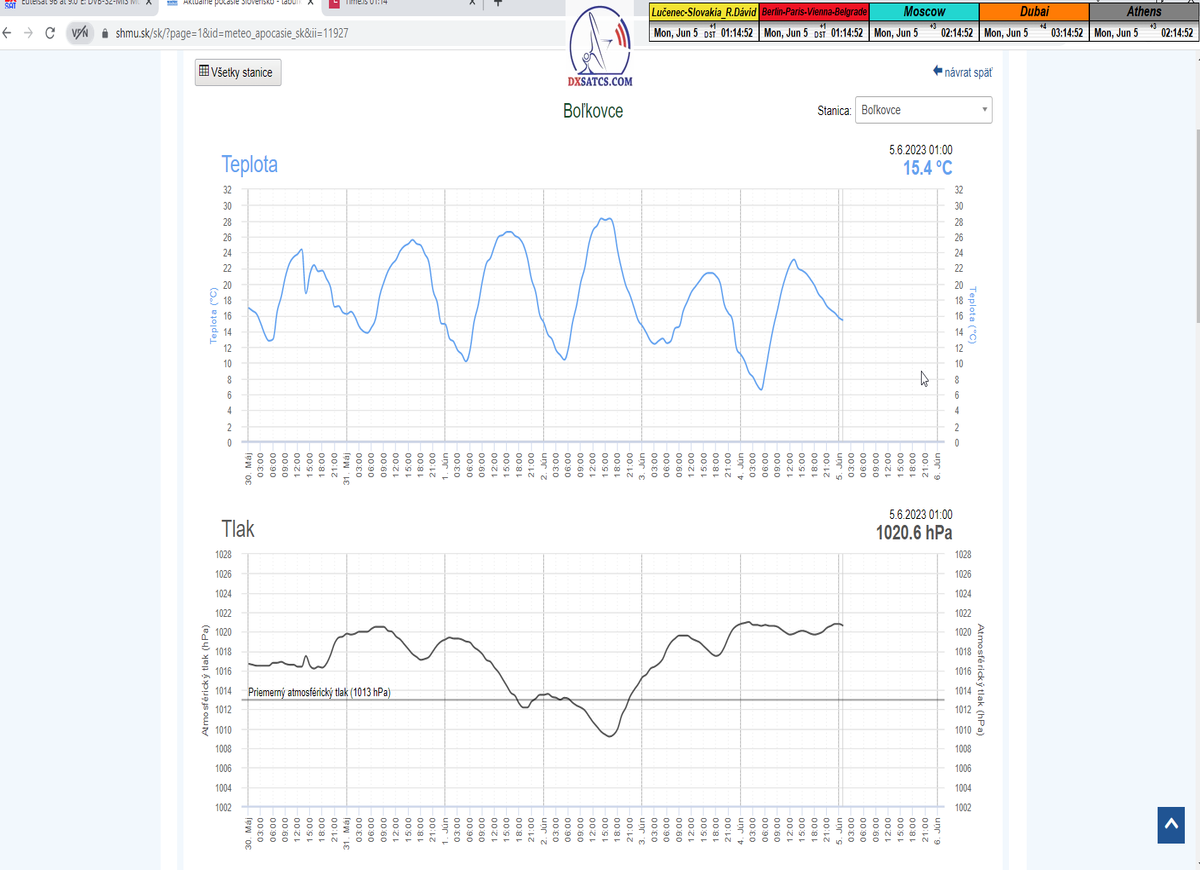Click the scroll-to-top arrow button
Screen dimensions: 1200x870
tap(1170, 825)
